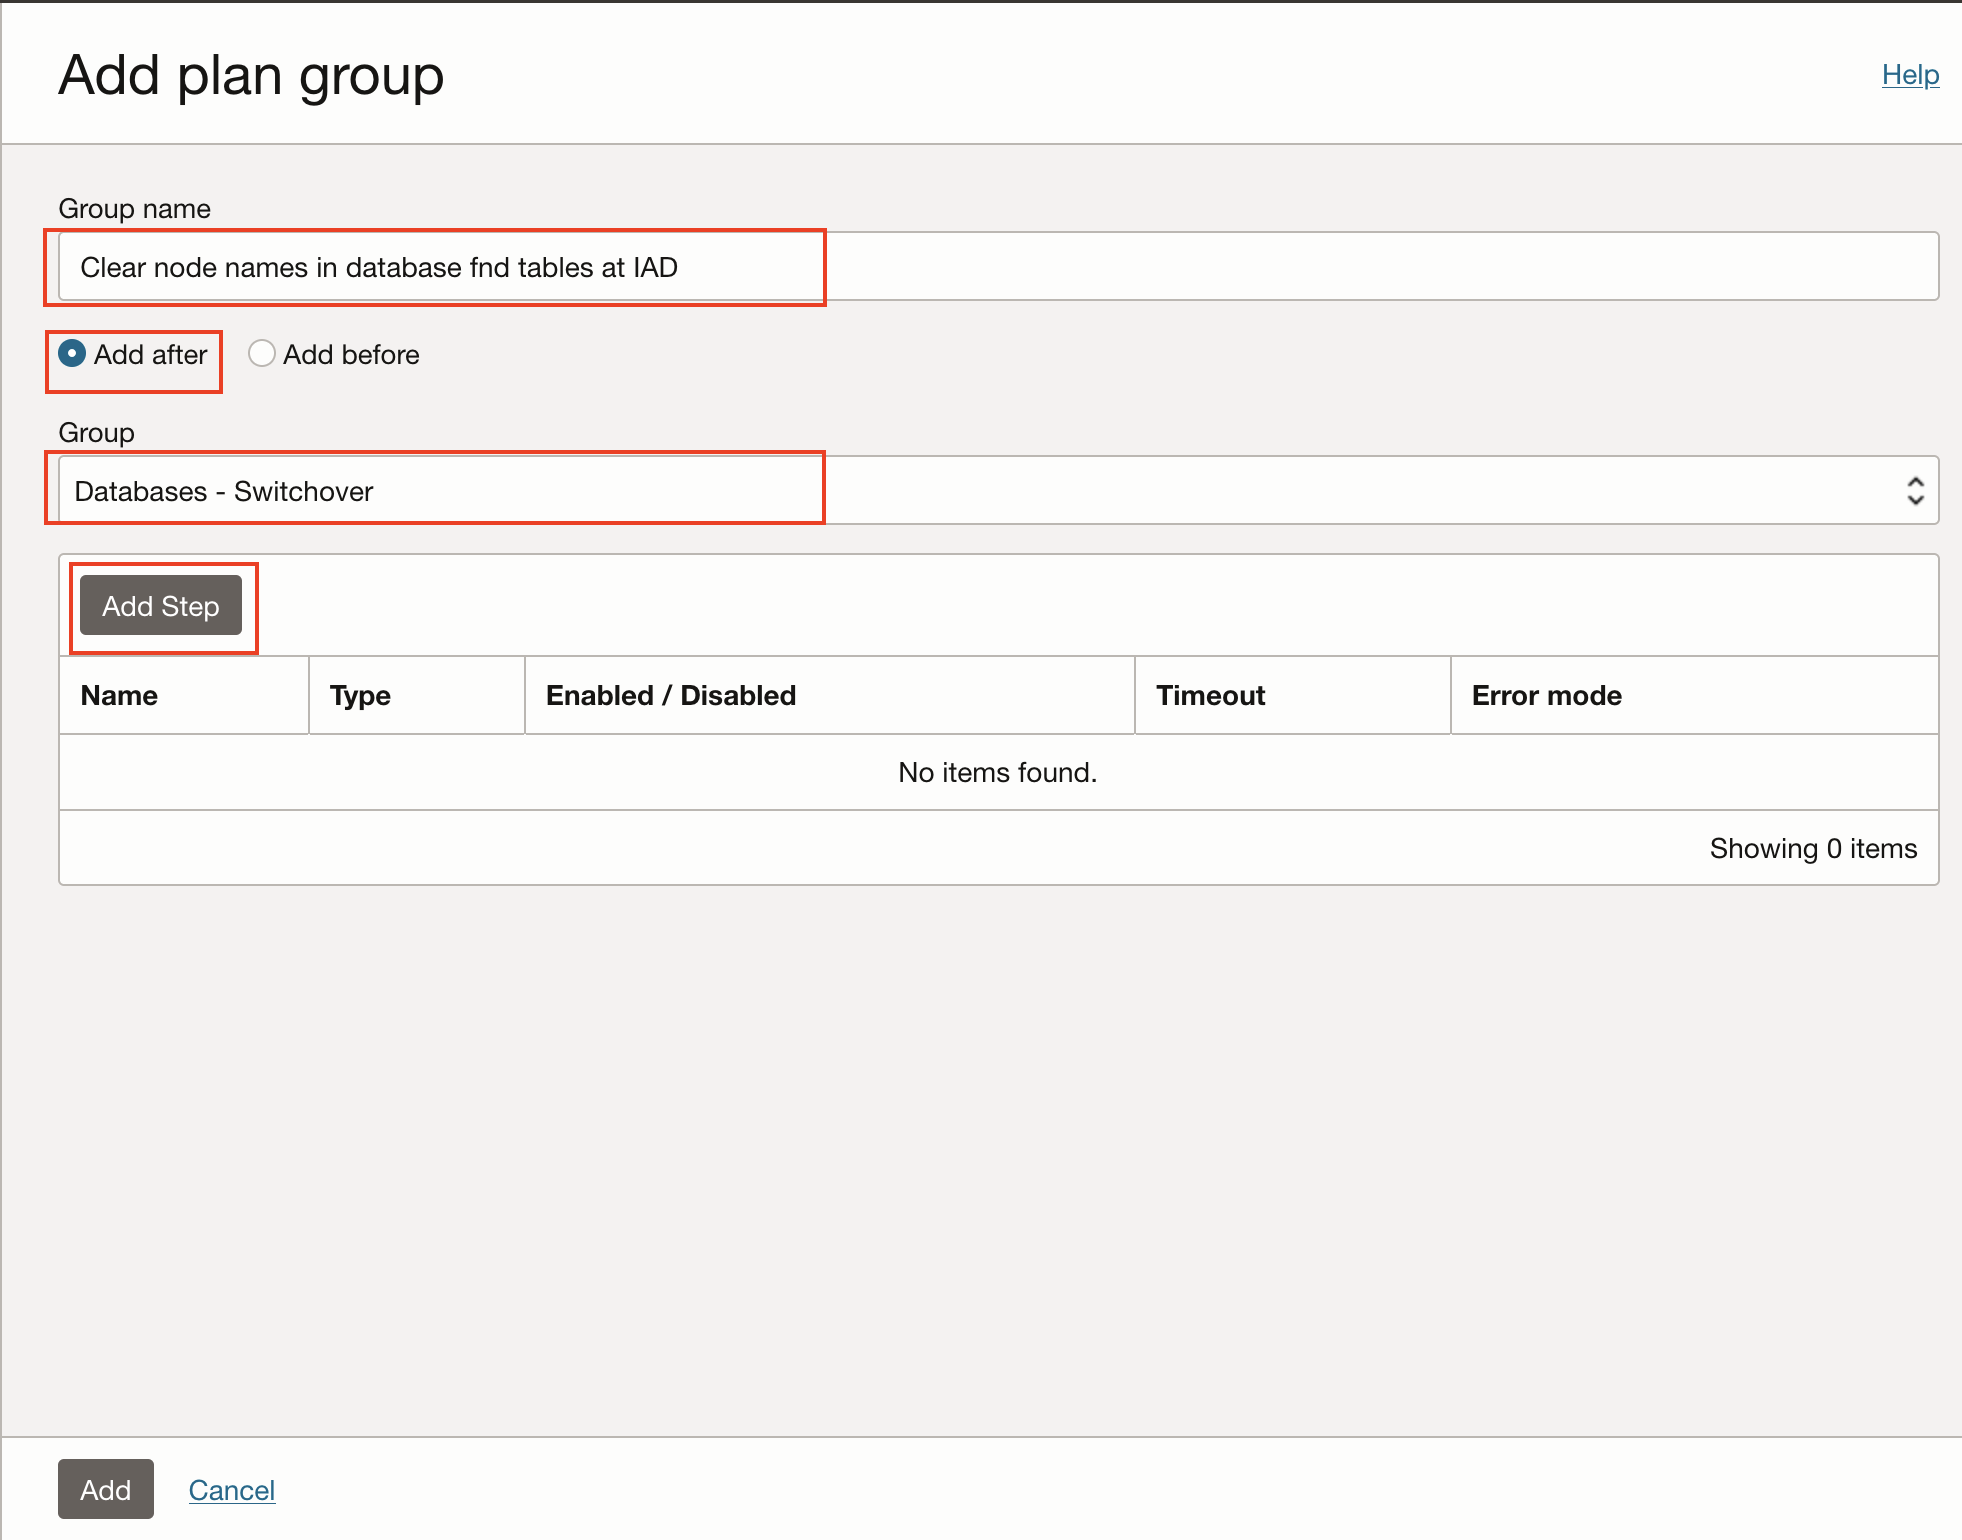Cancel the Add plan group dialog
Viewport: 1962px width, 1540px height.
tap(231, 1490)
